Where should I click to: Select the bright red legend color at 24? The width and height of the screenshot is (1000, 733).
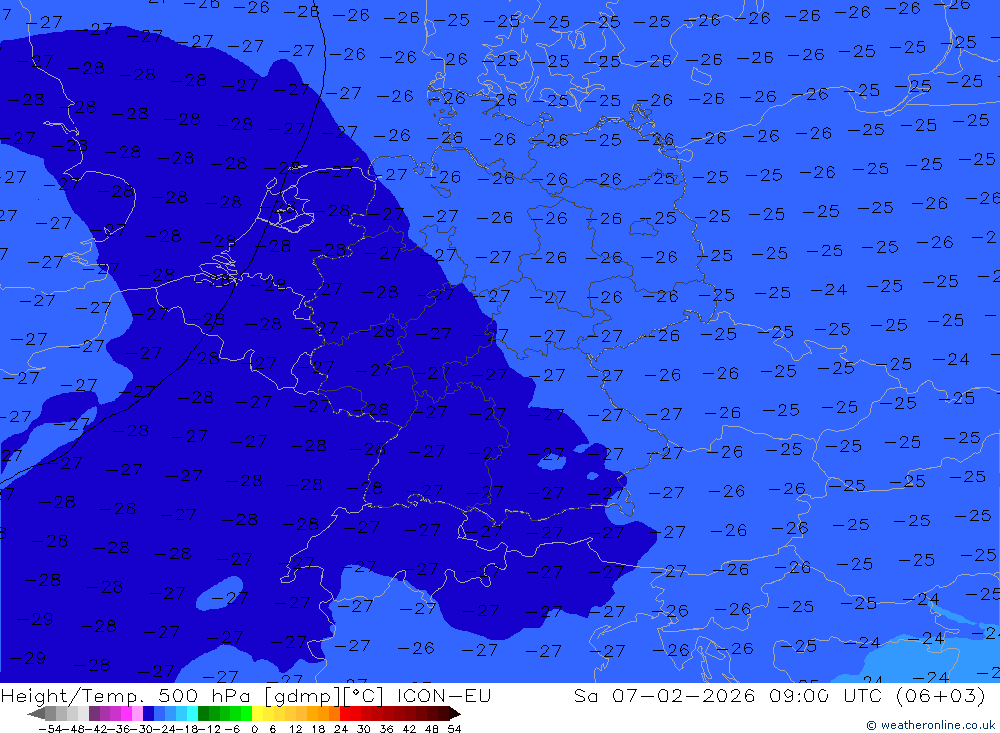[x=345, y=713]
